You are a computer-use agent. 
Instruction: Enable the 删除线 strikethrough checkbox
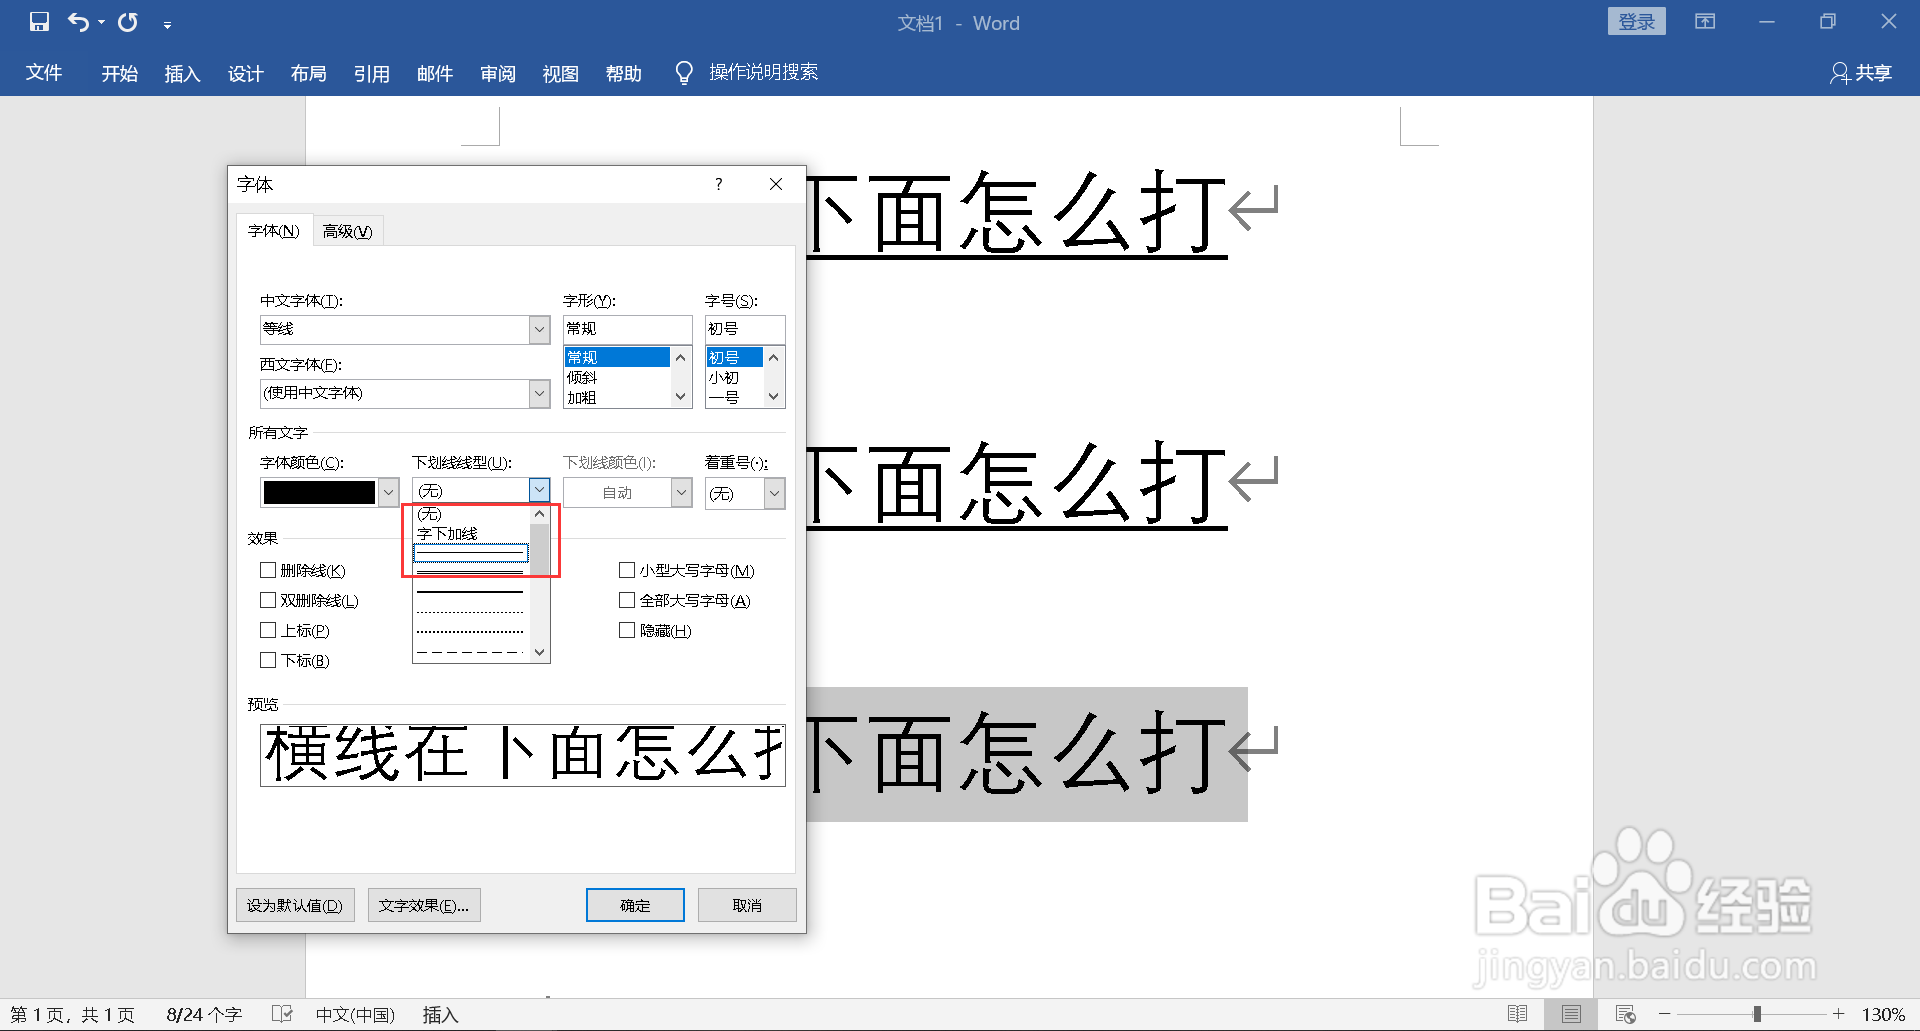pos(267,570)
